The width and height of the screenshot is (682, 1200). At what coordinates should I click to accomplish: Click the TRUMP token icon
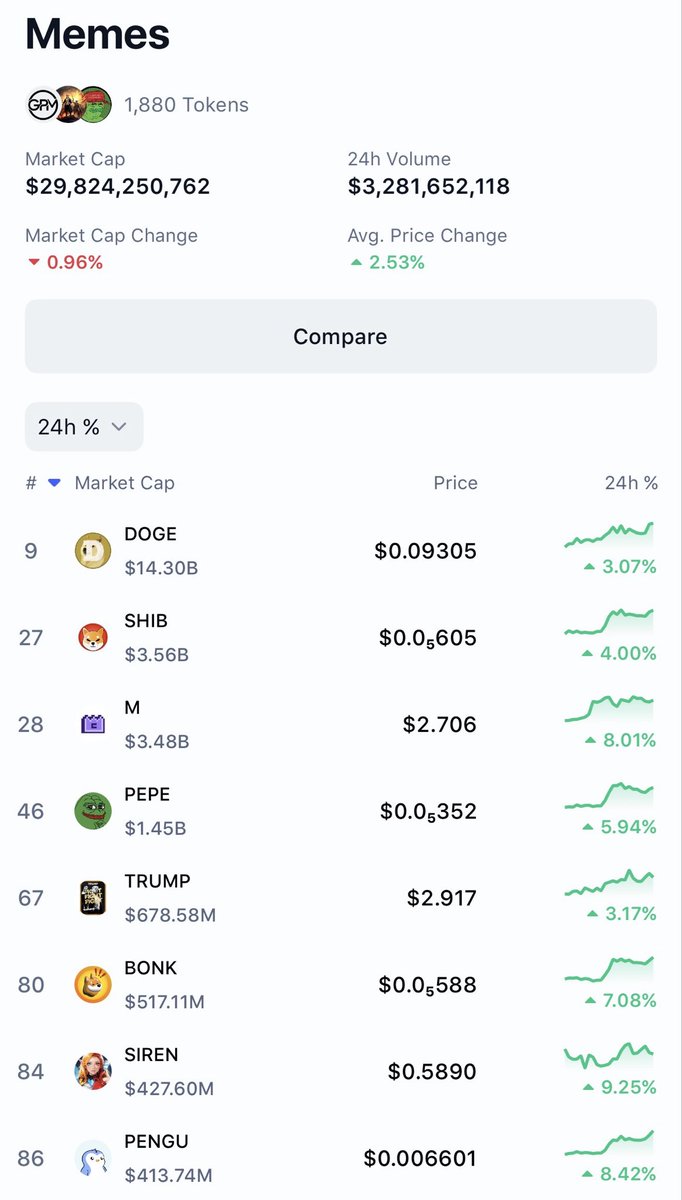[93, 898]
